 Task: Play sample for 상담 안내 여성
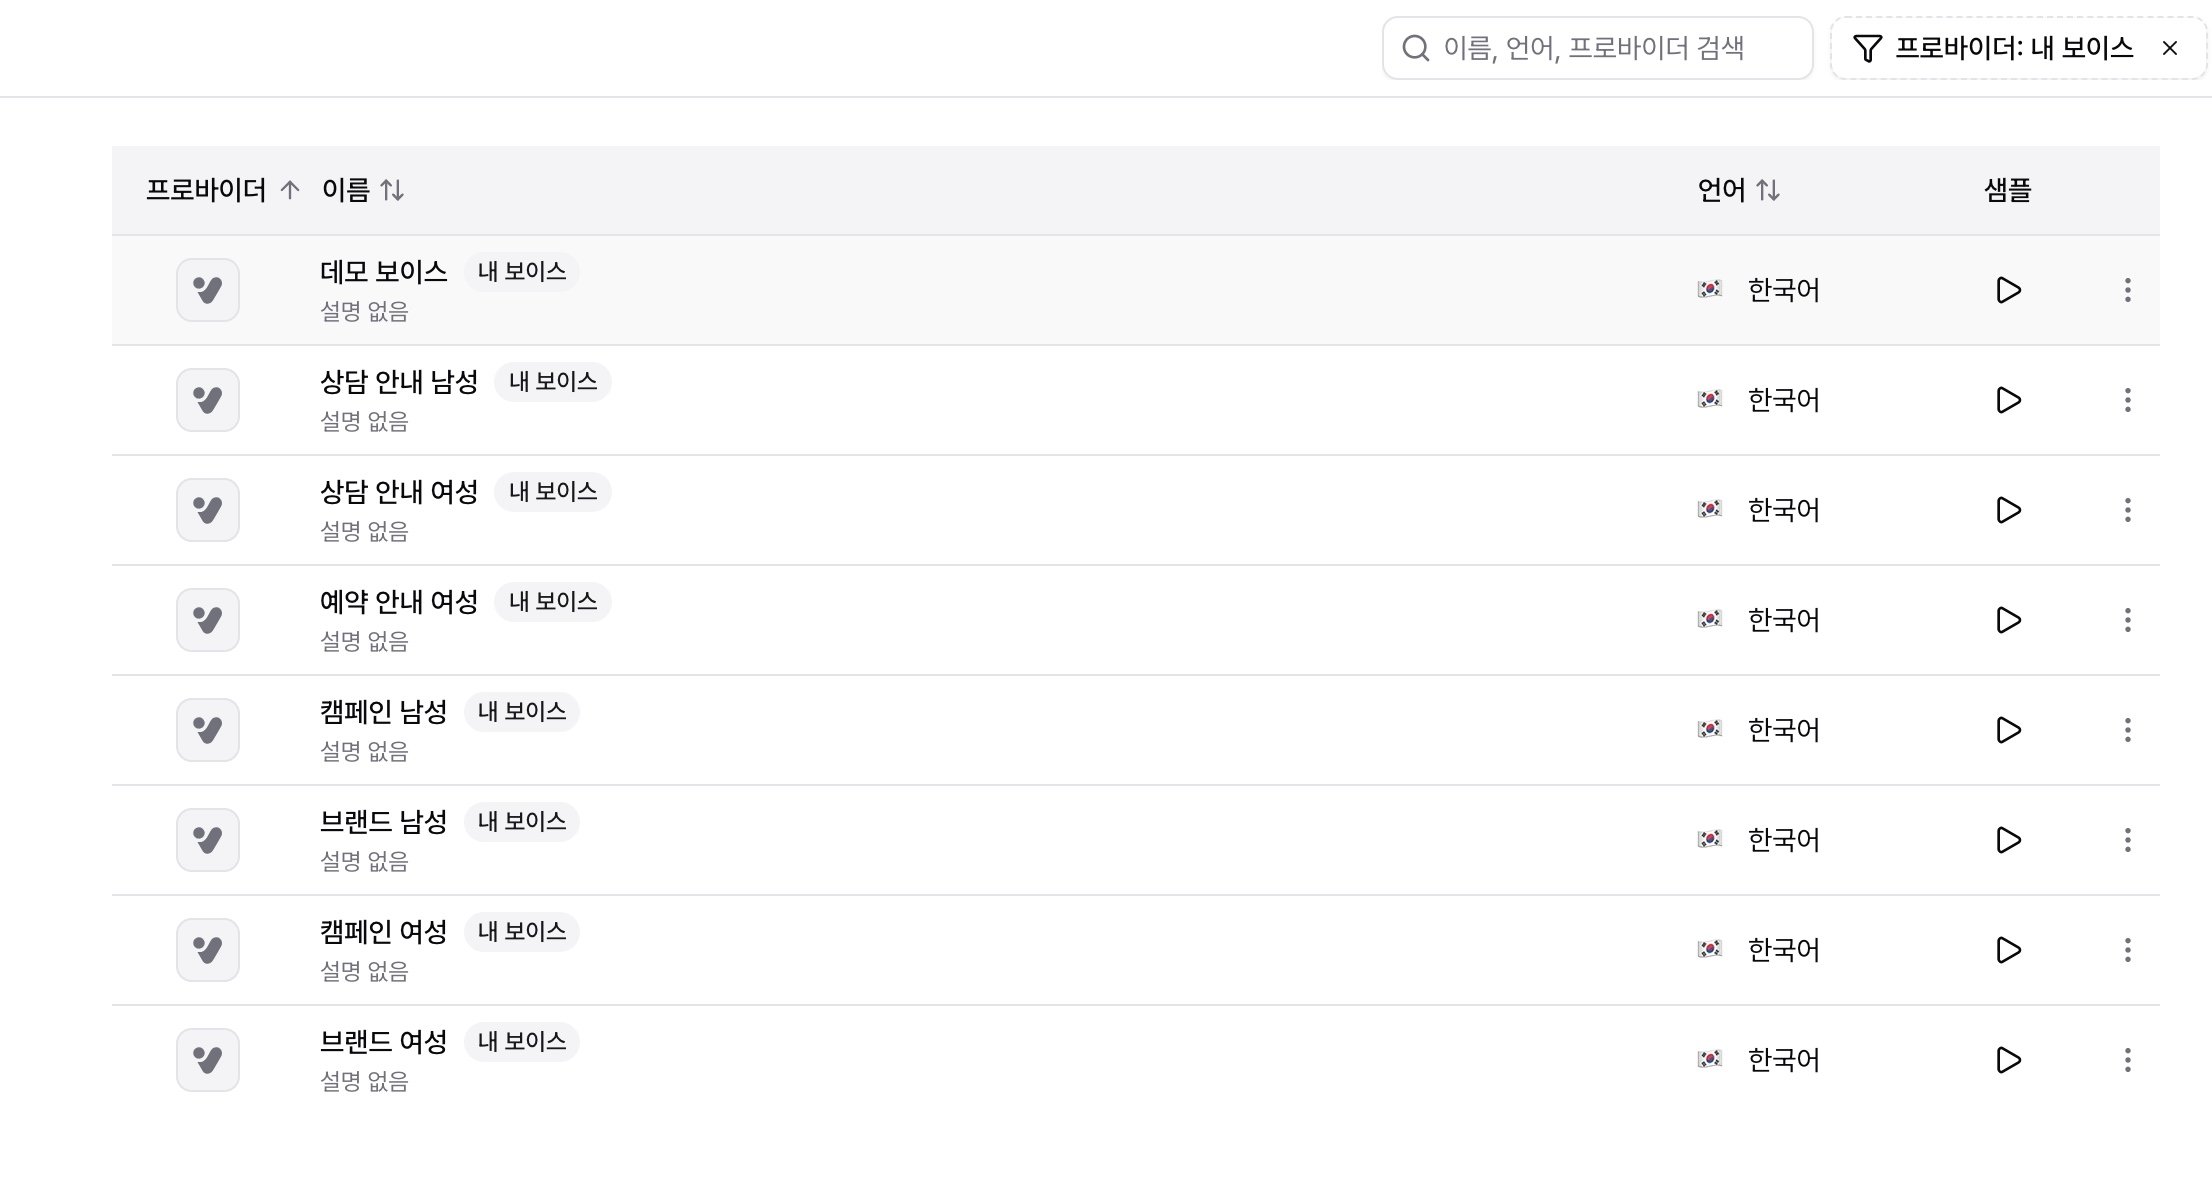2008,510
